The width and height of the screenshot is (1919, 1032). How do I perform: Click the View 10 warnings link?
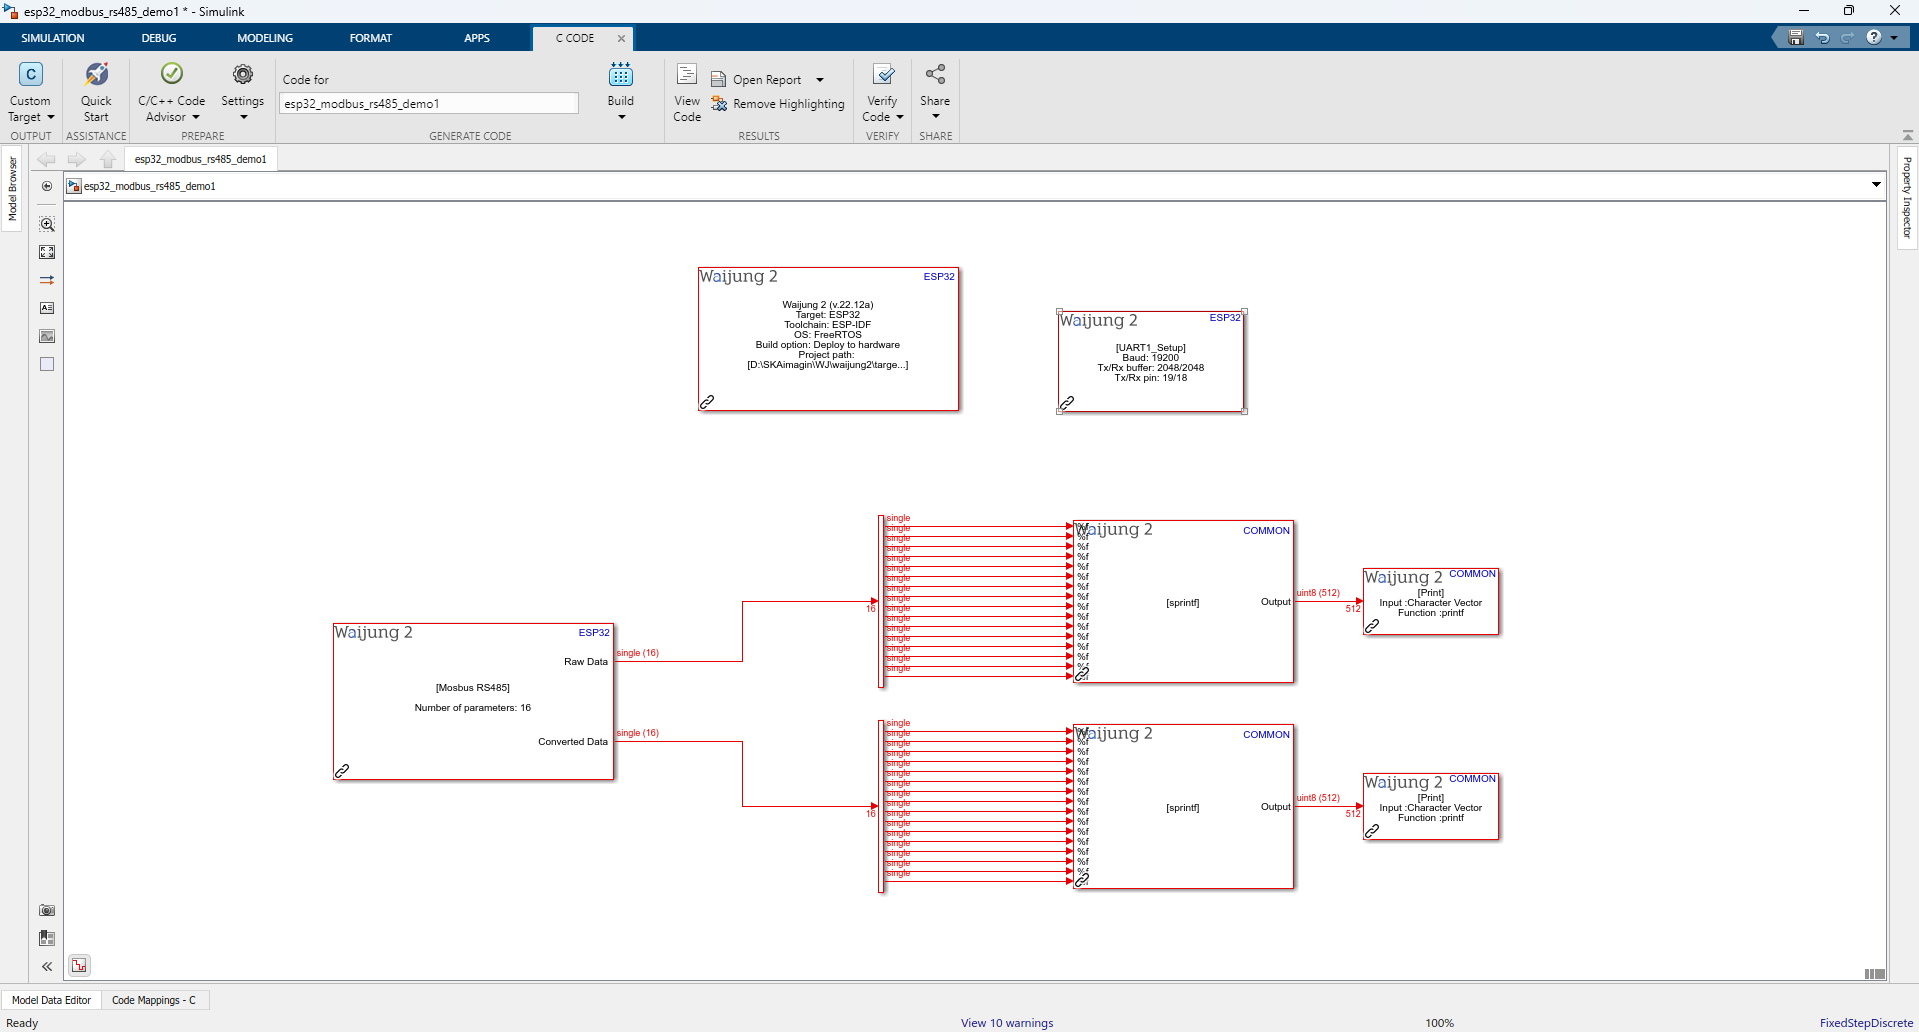coord(1007,1023)
